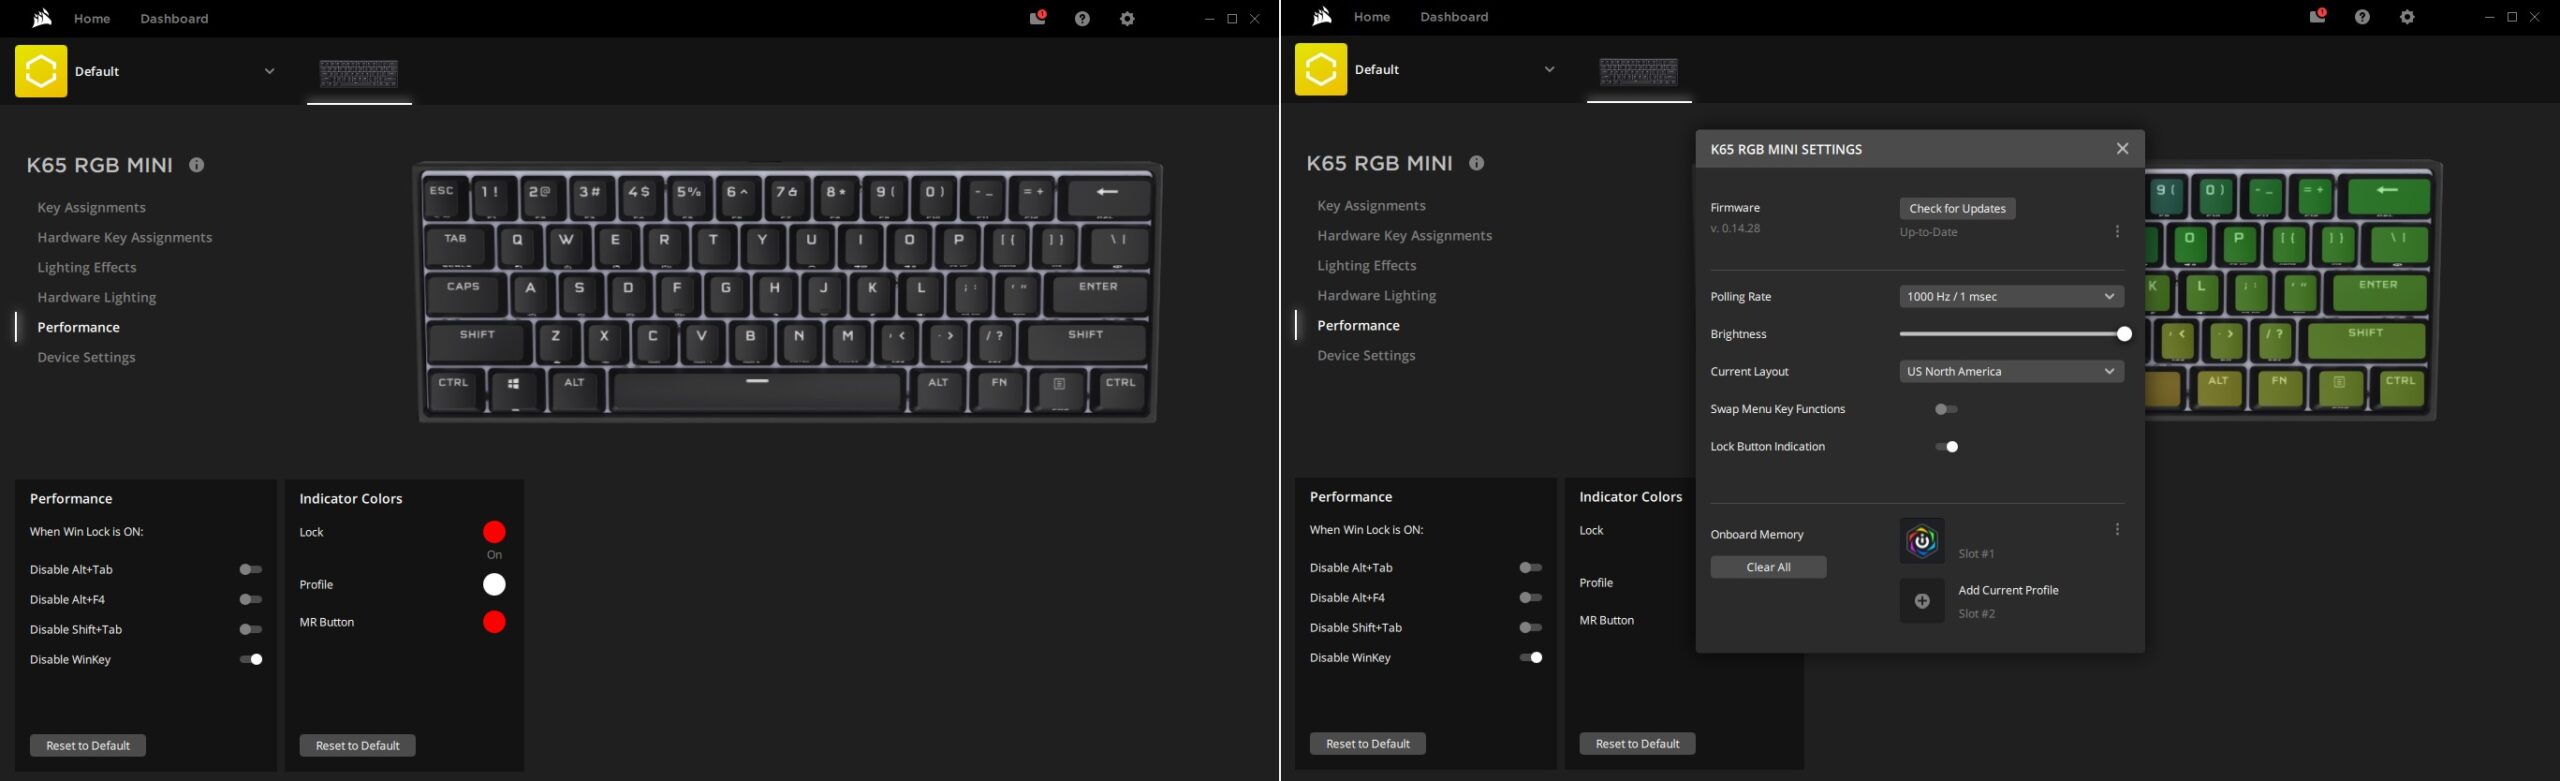
Task: Enable Swap Menu Key Functions switch
Action: [x=1946, y=409]
